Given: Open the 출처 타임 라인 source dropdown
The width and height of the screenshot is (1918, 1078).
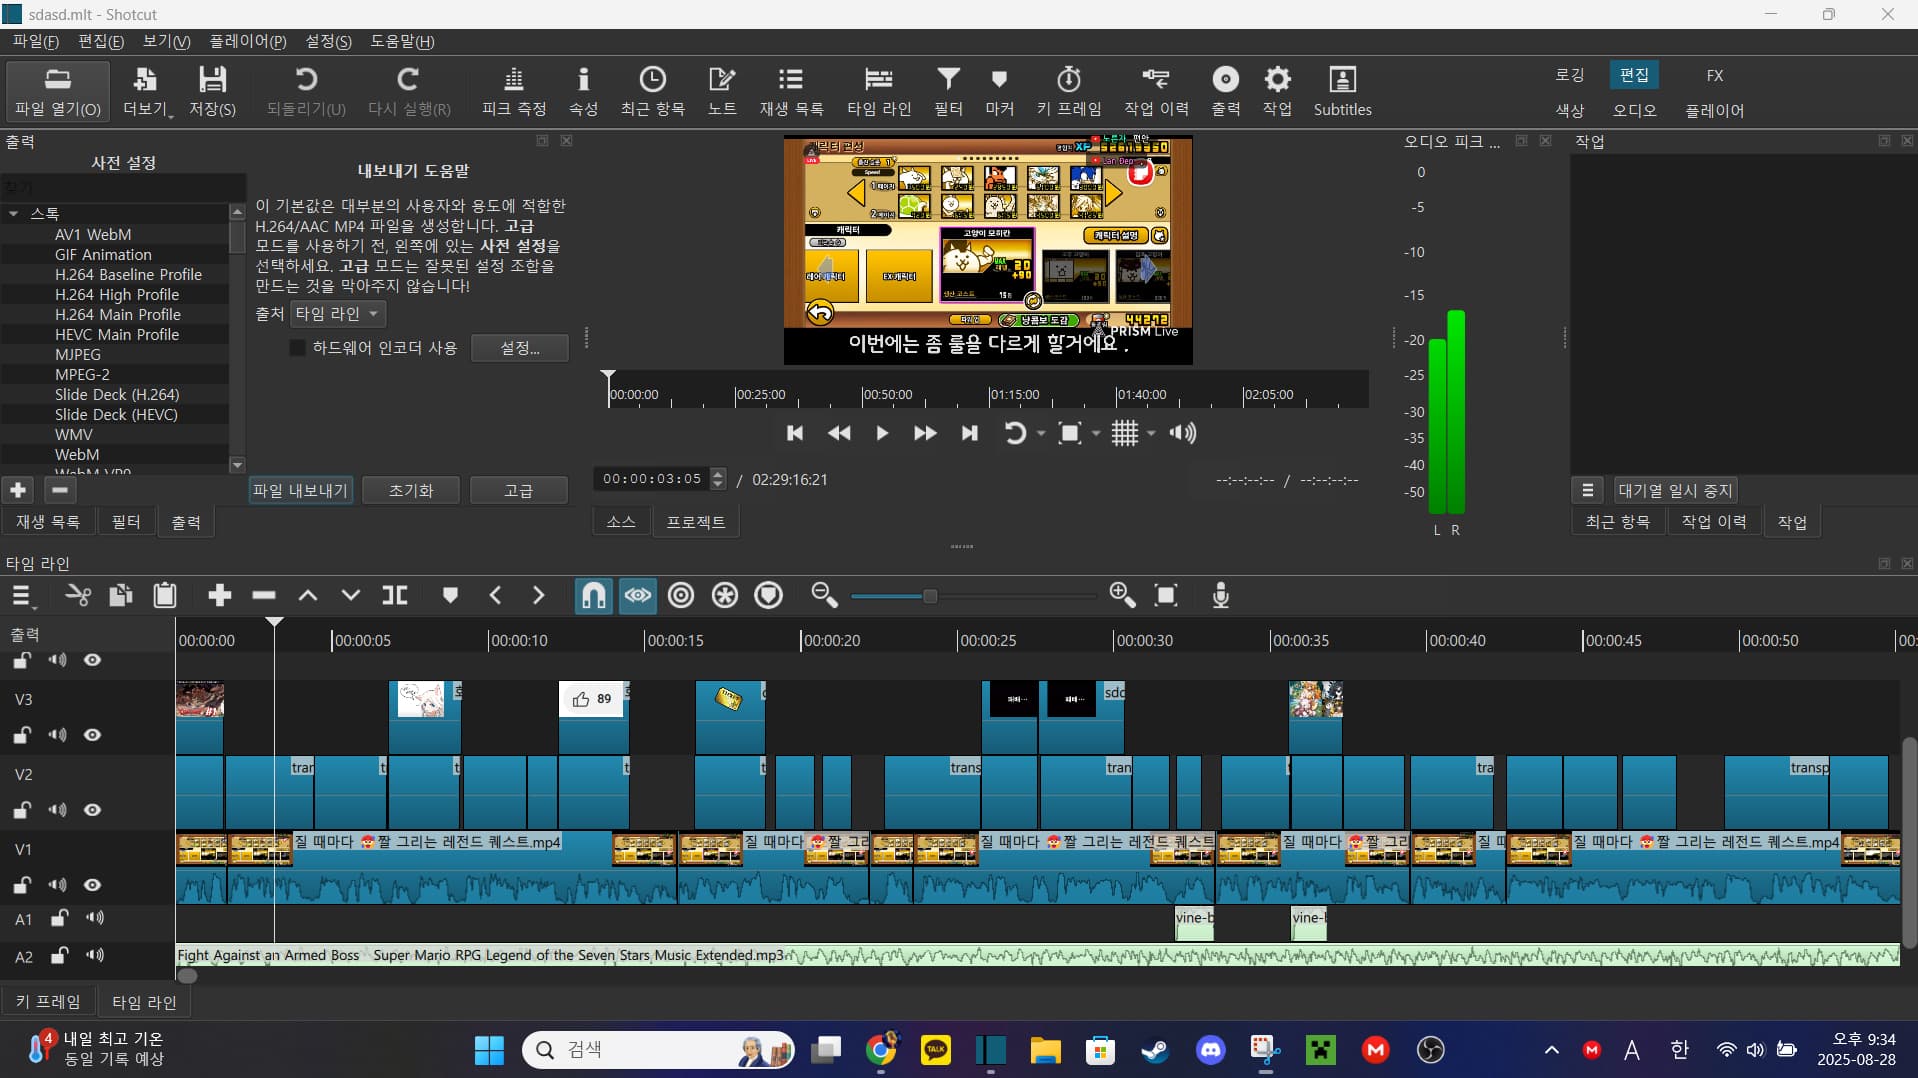Looking at the screenshot, I should pyautogui.click(x=338, y=314).
